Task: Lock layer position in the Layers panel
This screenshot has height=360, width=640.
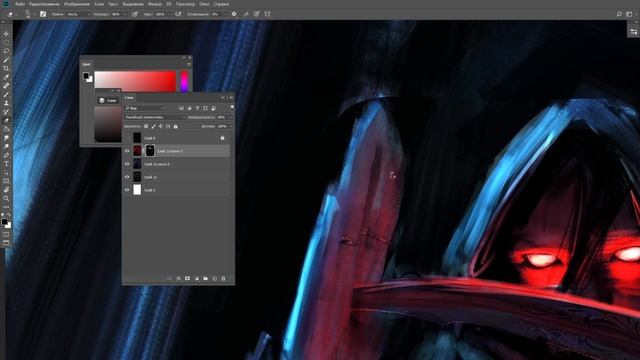Action: point(160,127)
